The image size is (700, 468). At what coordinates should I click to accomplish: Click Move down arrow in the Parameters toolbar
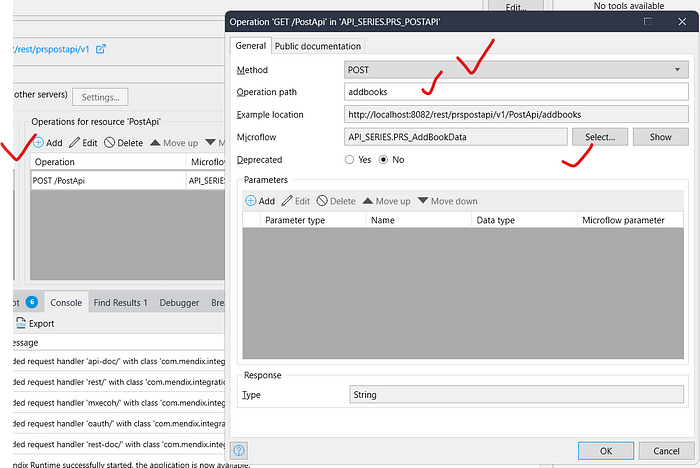click(423, 201)
